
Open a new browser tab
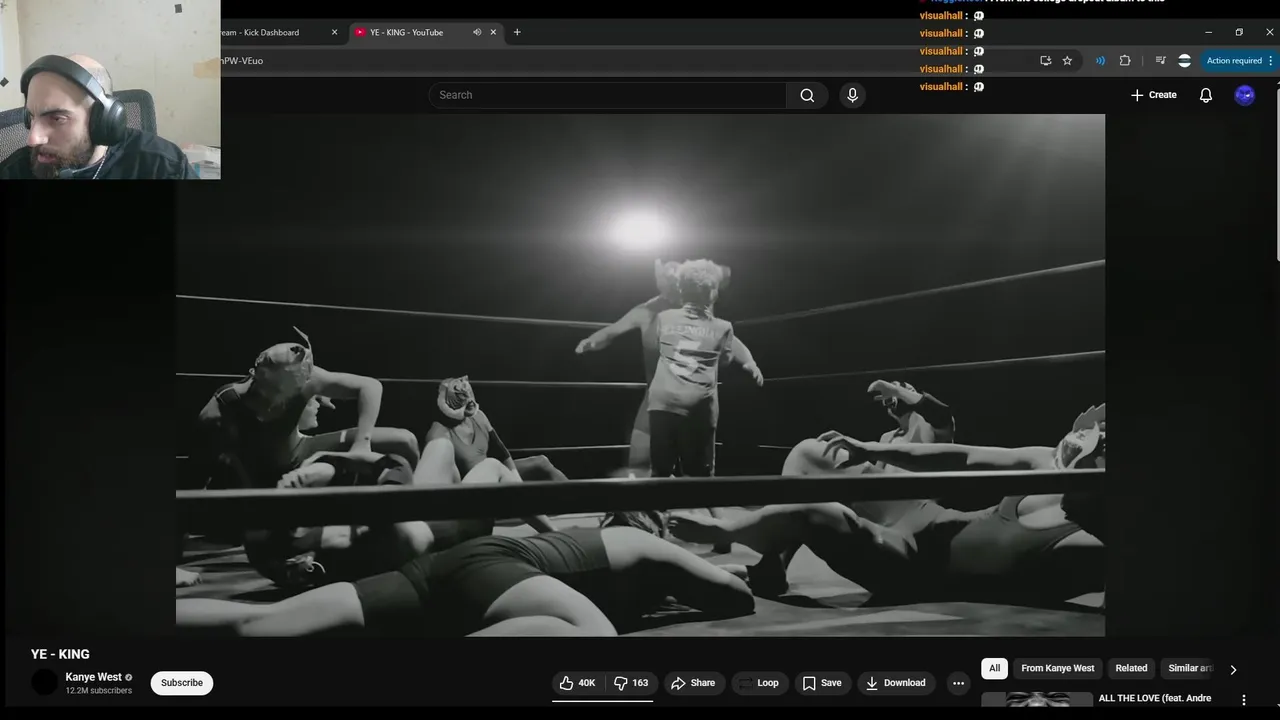[x=517, y=32]
